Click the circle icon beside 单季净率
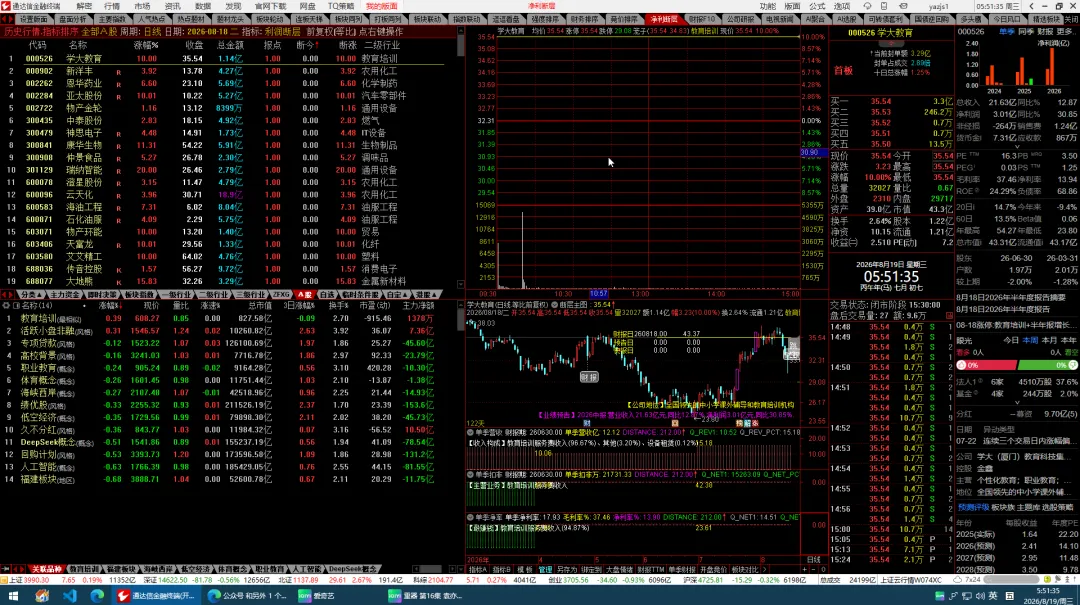The width and height of the screenshot is (1080, 605). [x=470, y=517]
